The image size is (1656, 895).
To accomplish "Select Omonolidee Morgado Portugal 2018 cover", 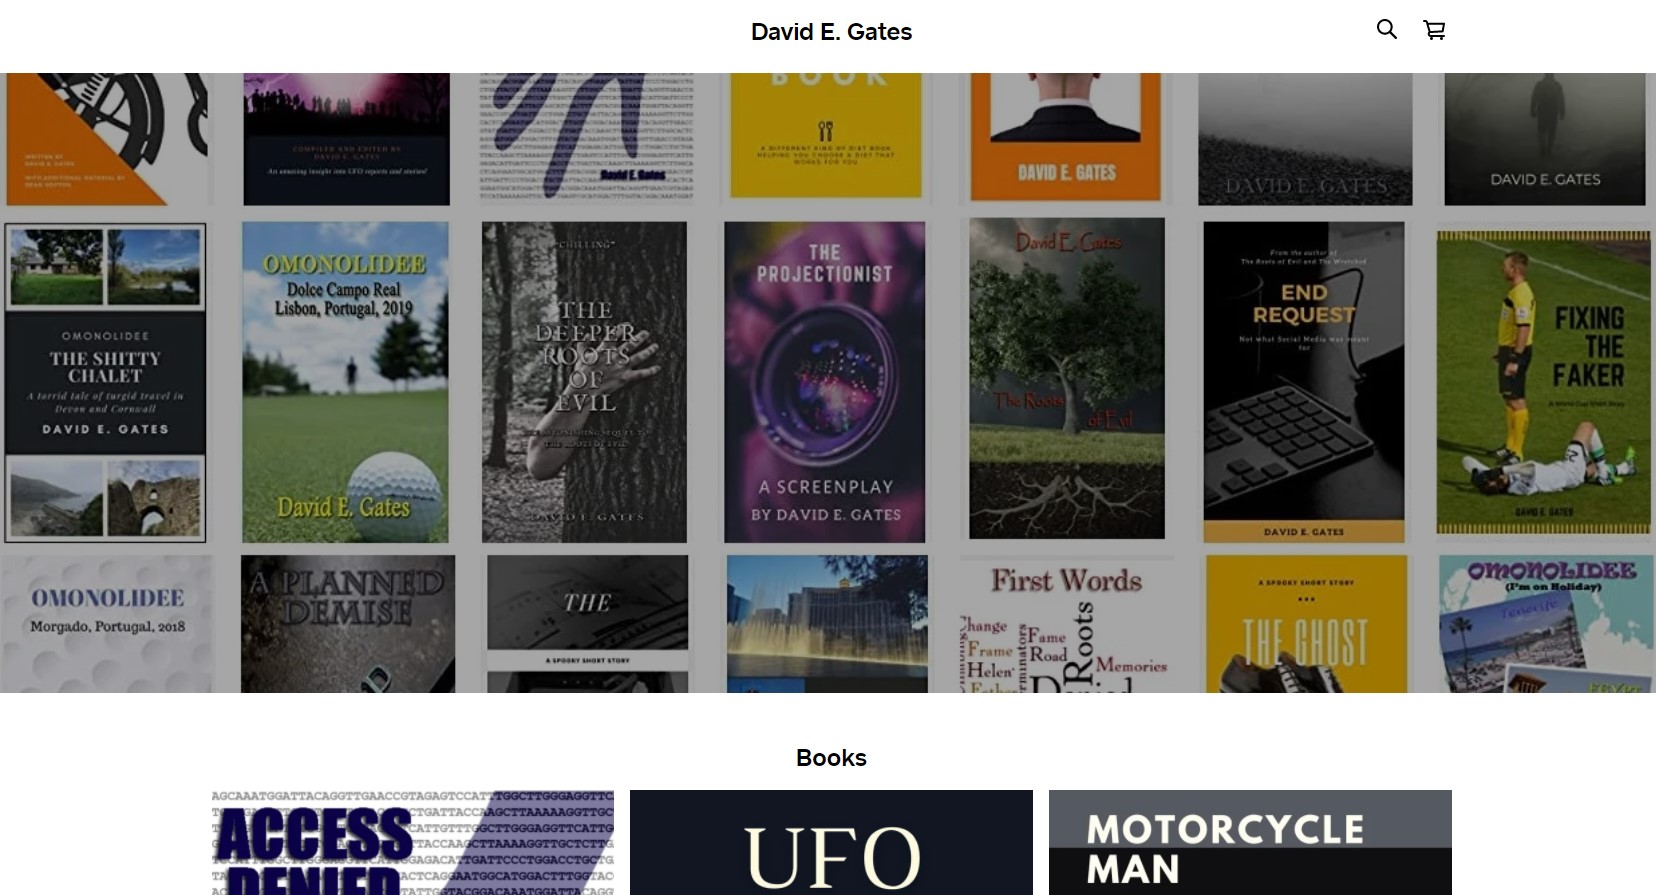I will [x=107, y=624].
